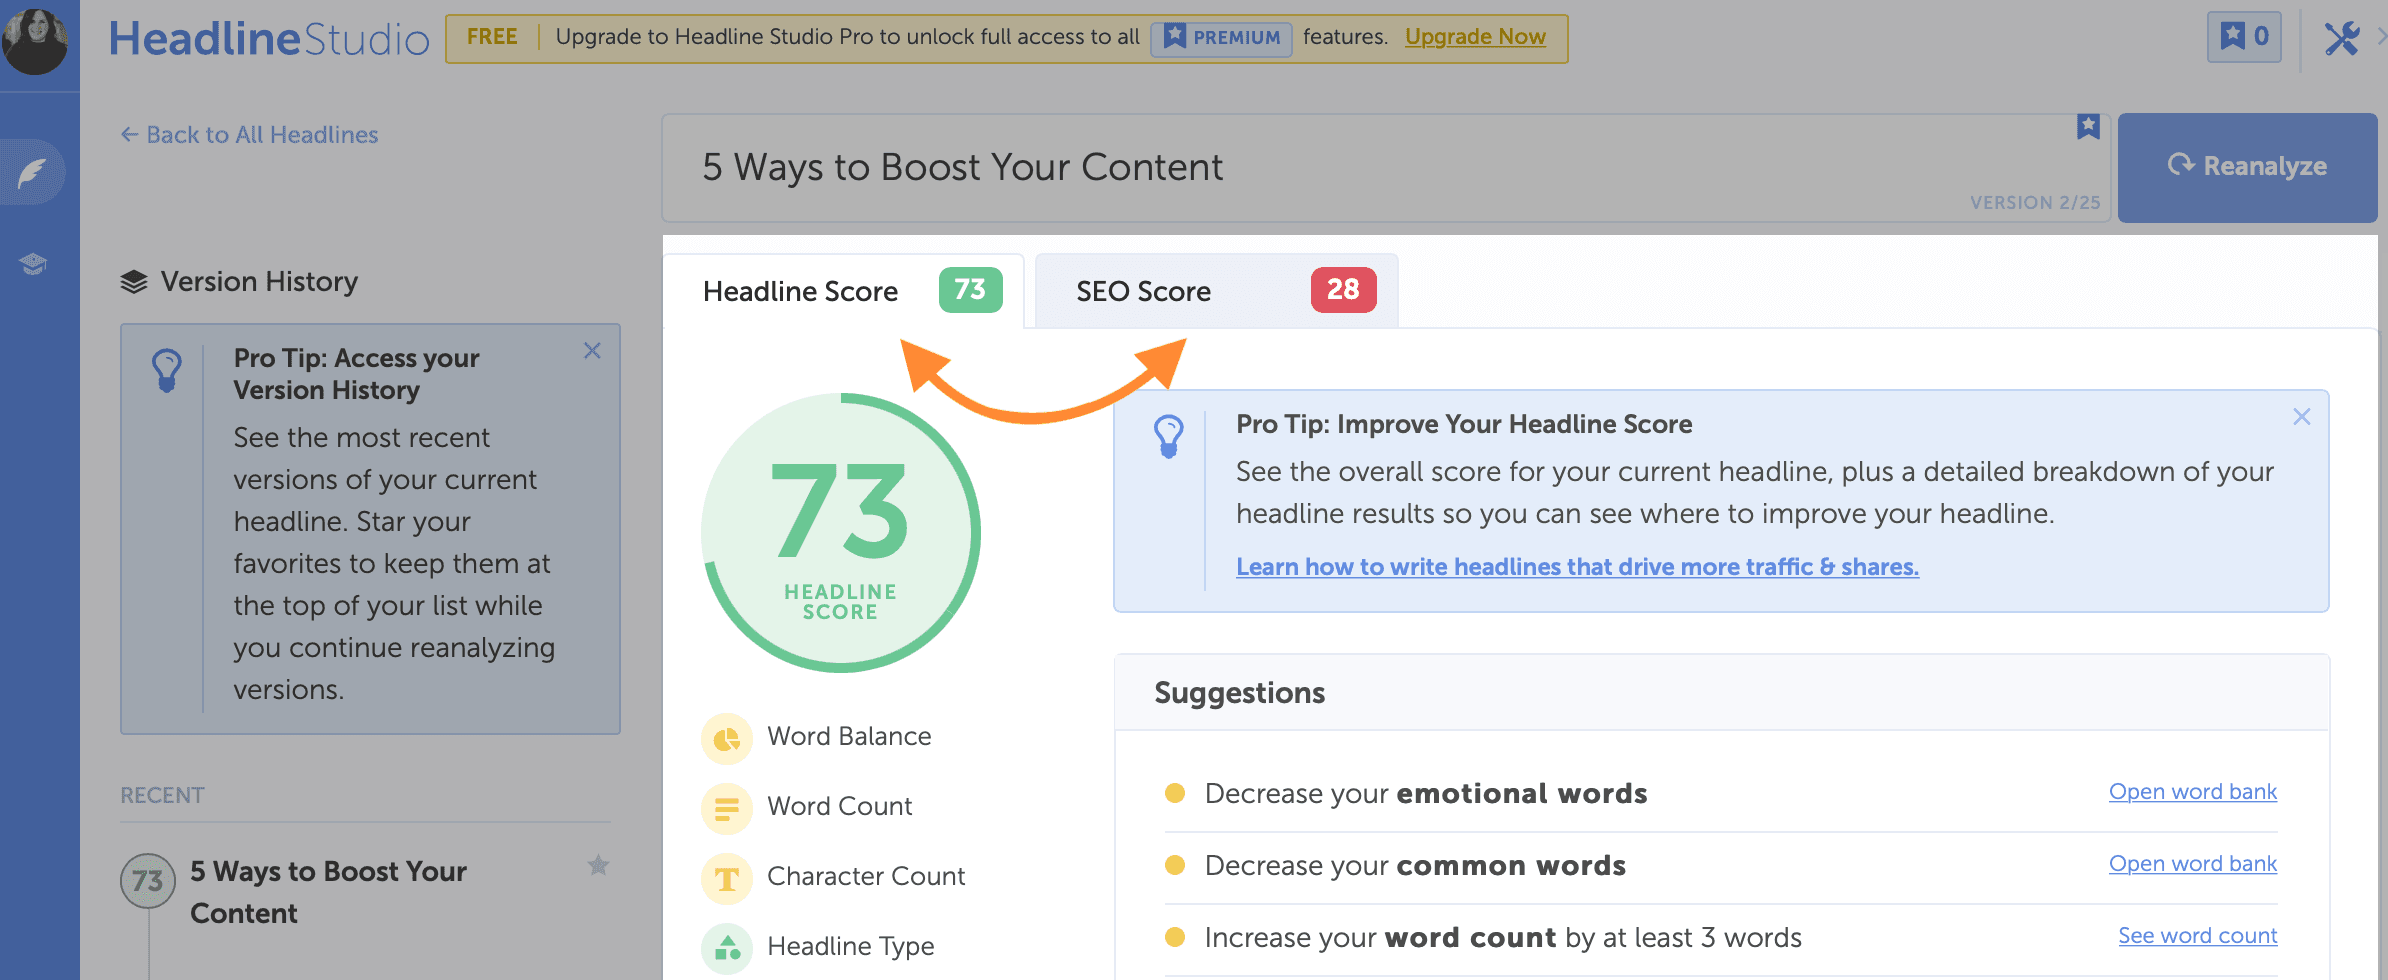Screen dimensions: 2388x980
Task: Click the FREE plan label
Action: coord(492,37)
